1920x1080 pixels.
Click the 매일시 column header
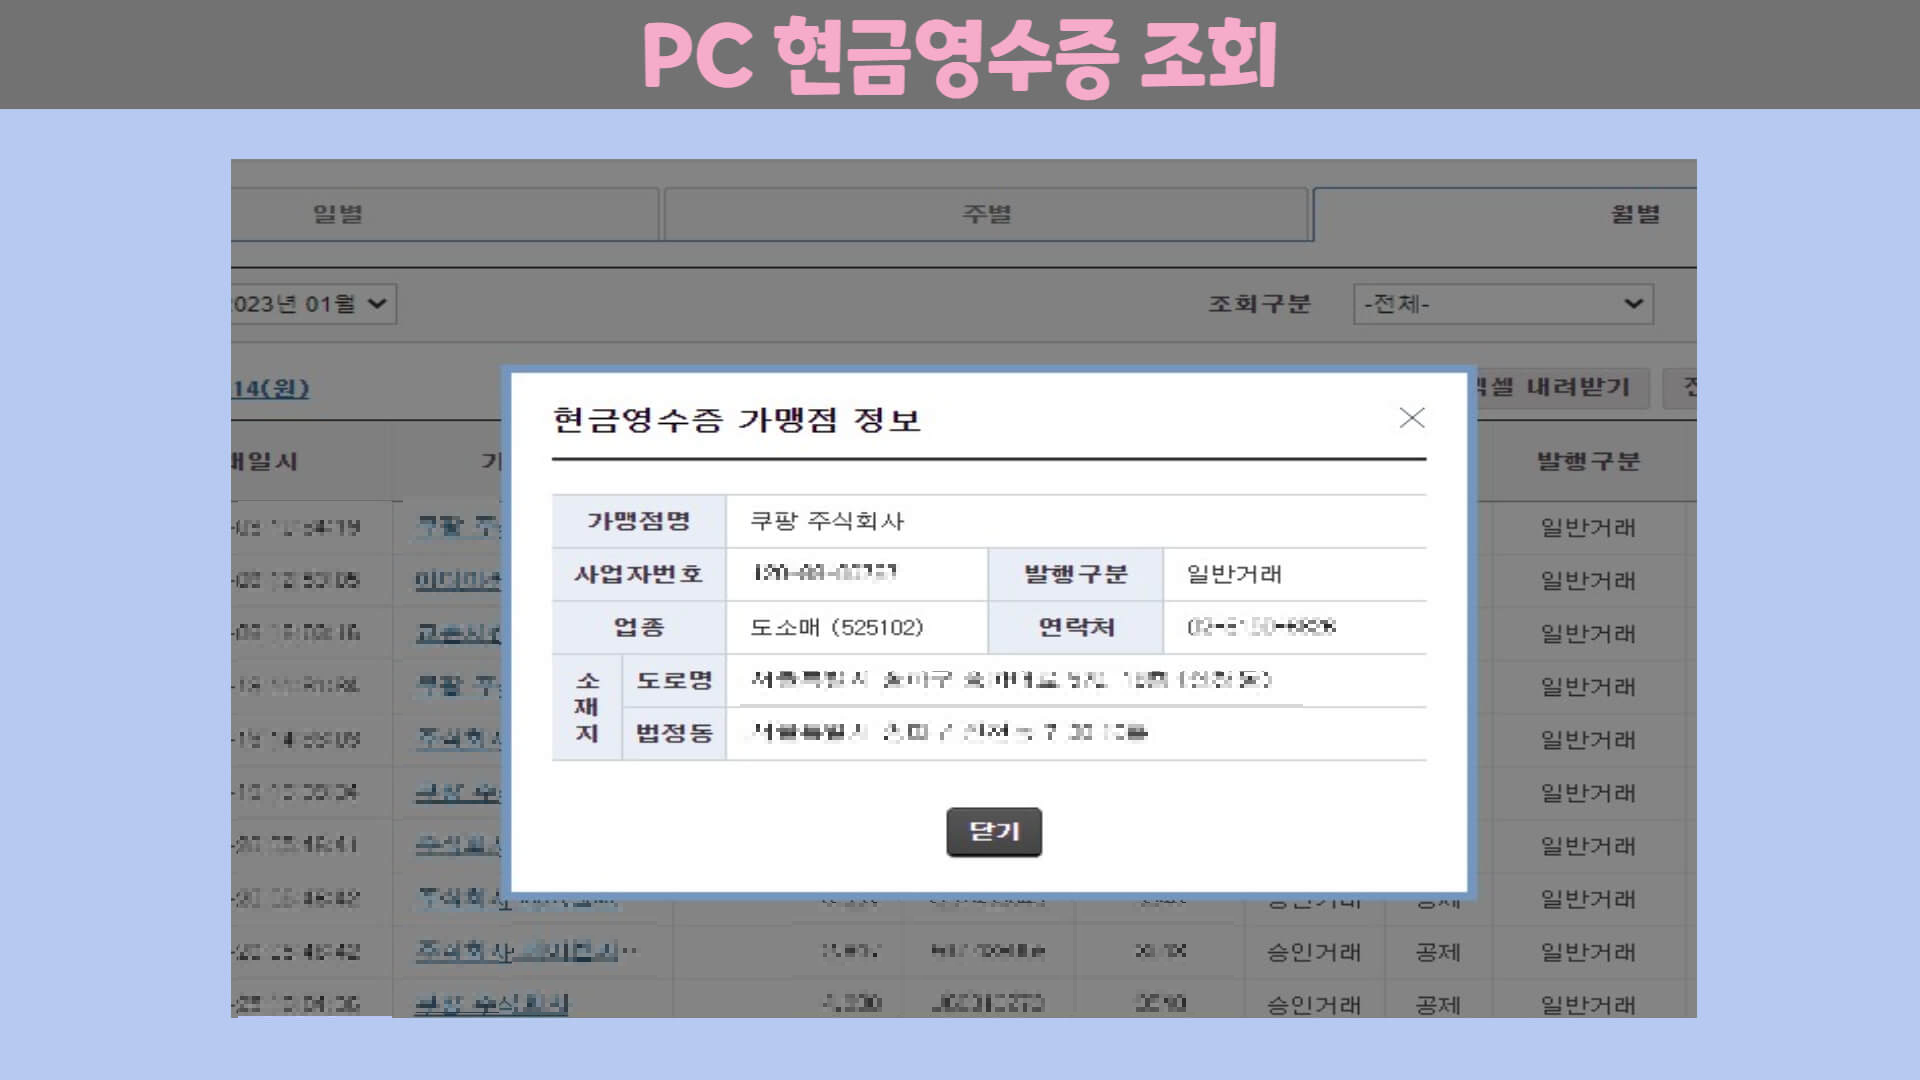click(266, 461)
